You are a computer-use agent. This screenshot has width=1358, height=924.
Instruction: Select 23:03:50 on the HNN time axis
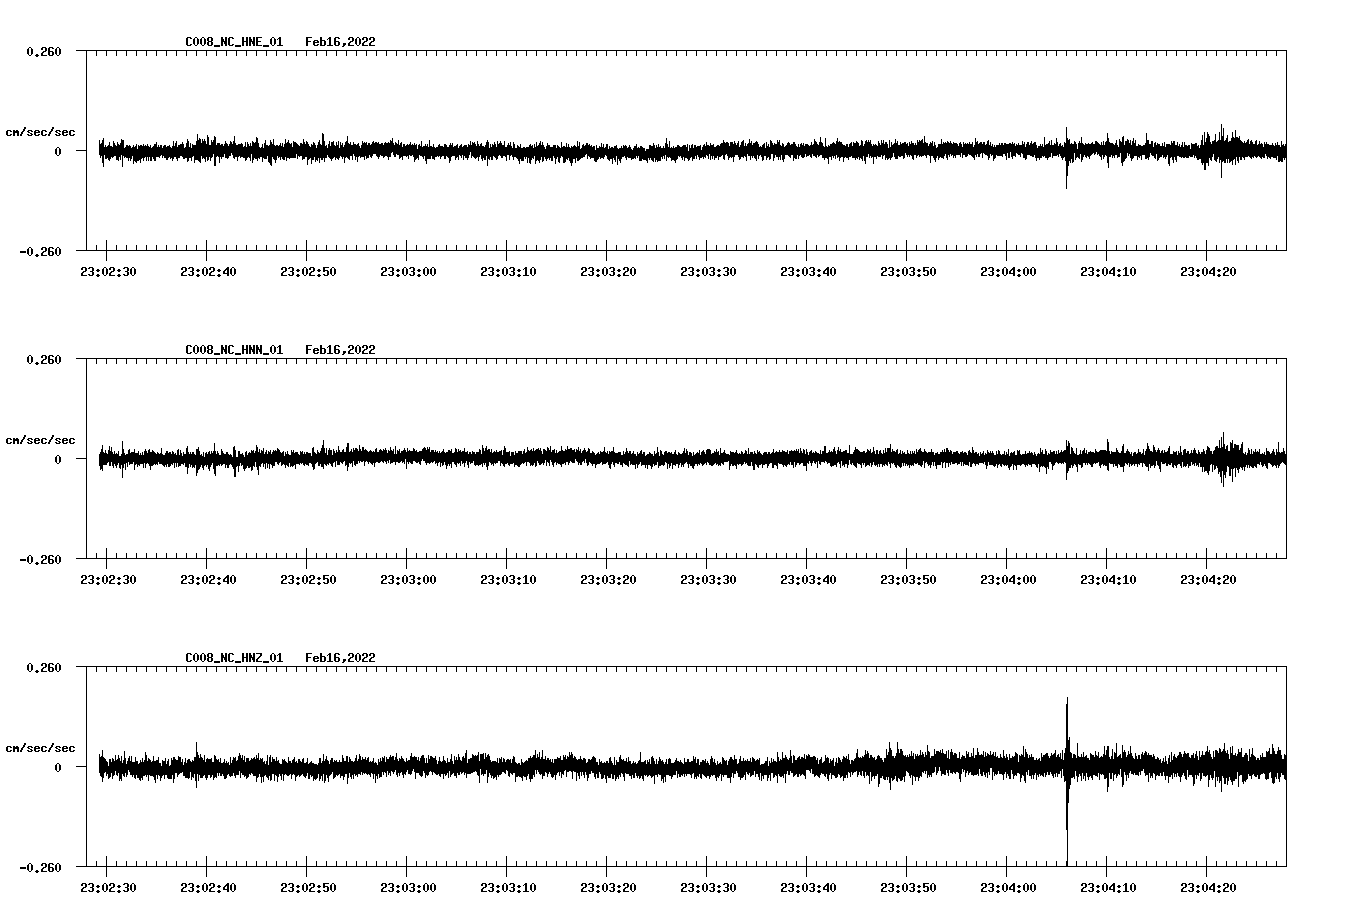pos(908,580)
